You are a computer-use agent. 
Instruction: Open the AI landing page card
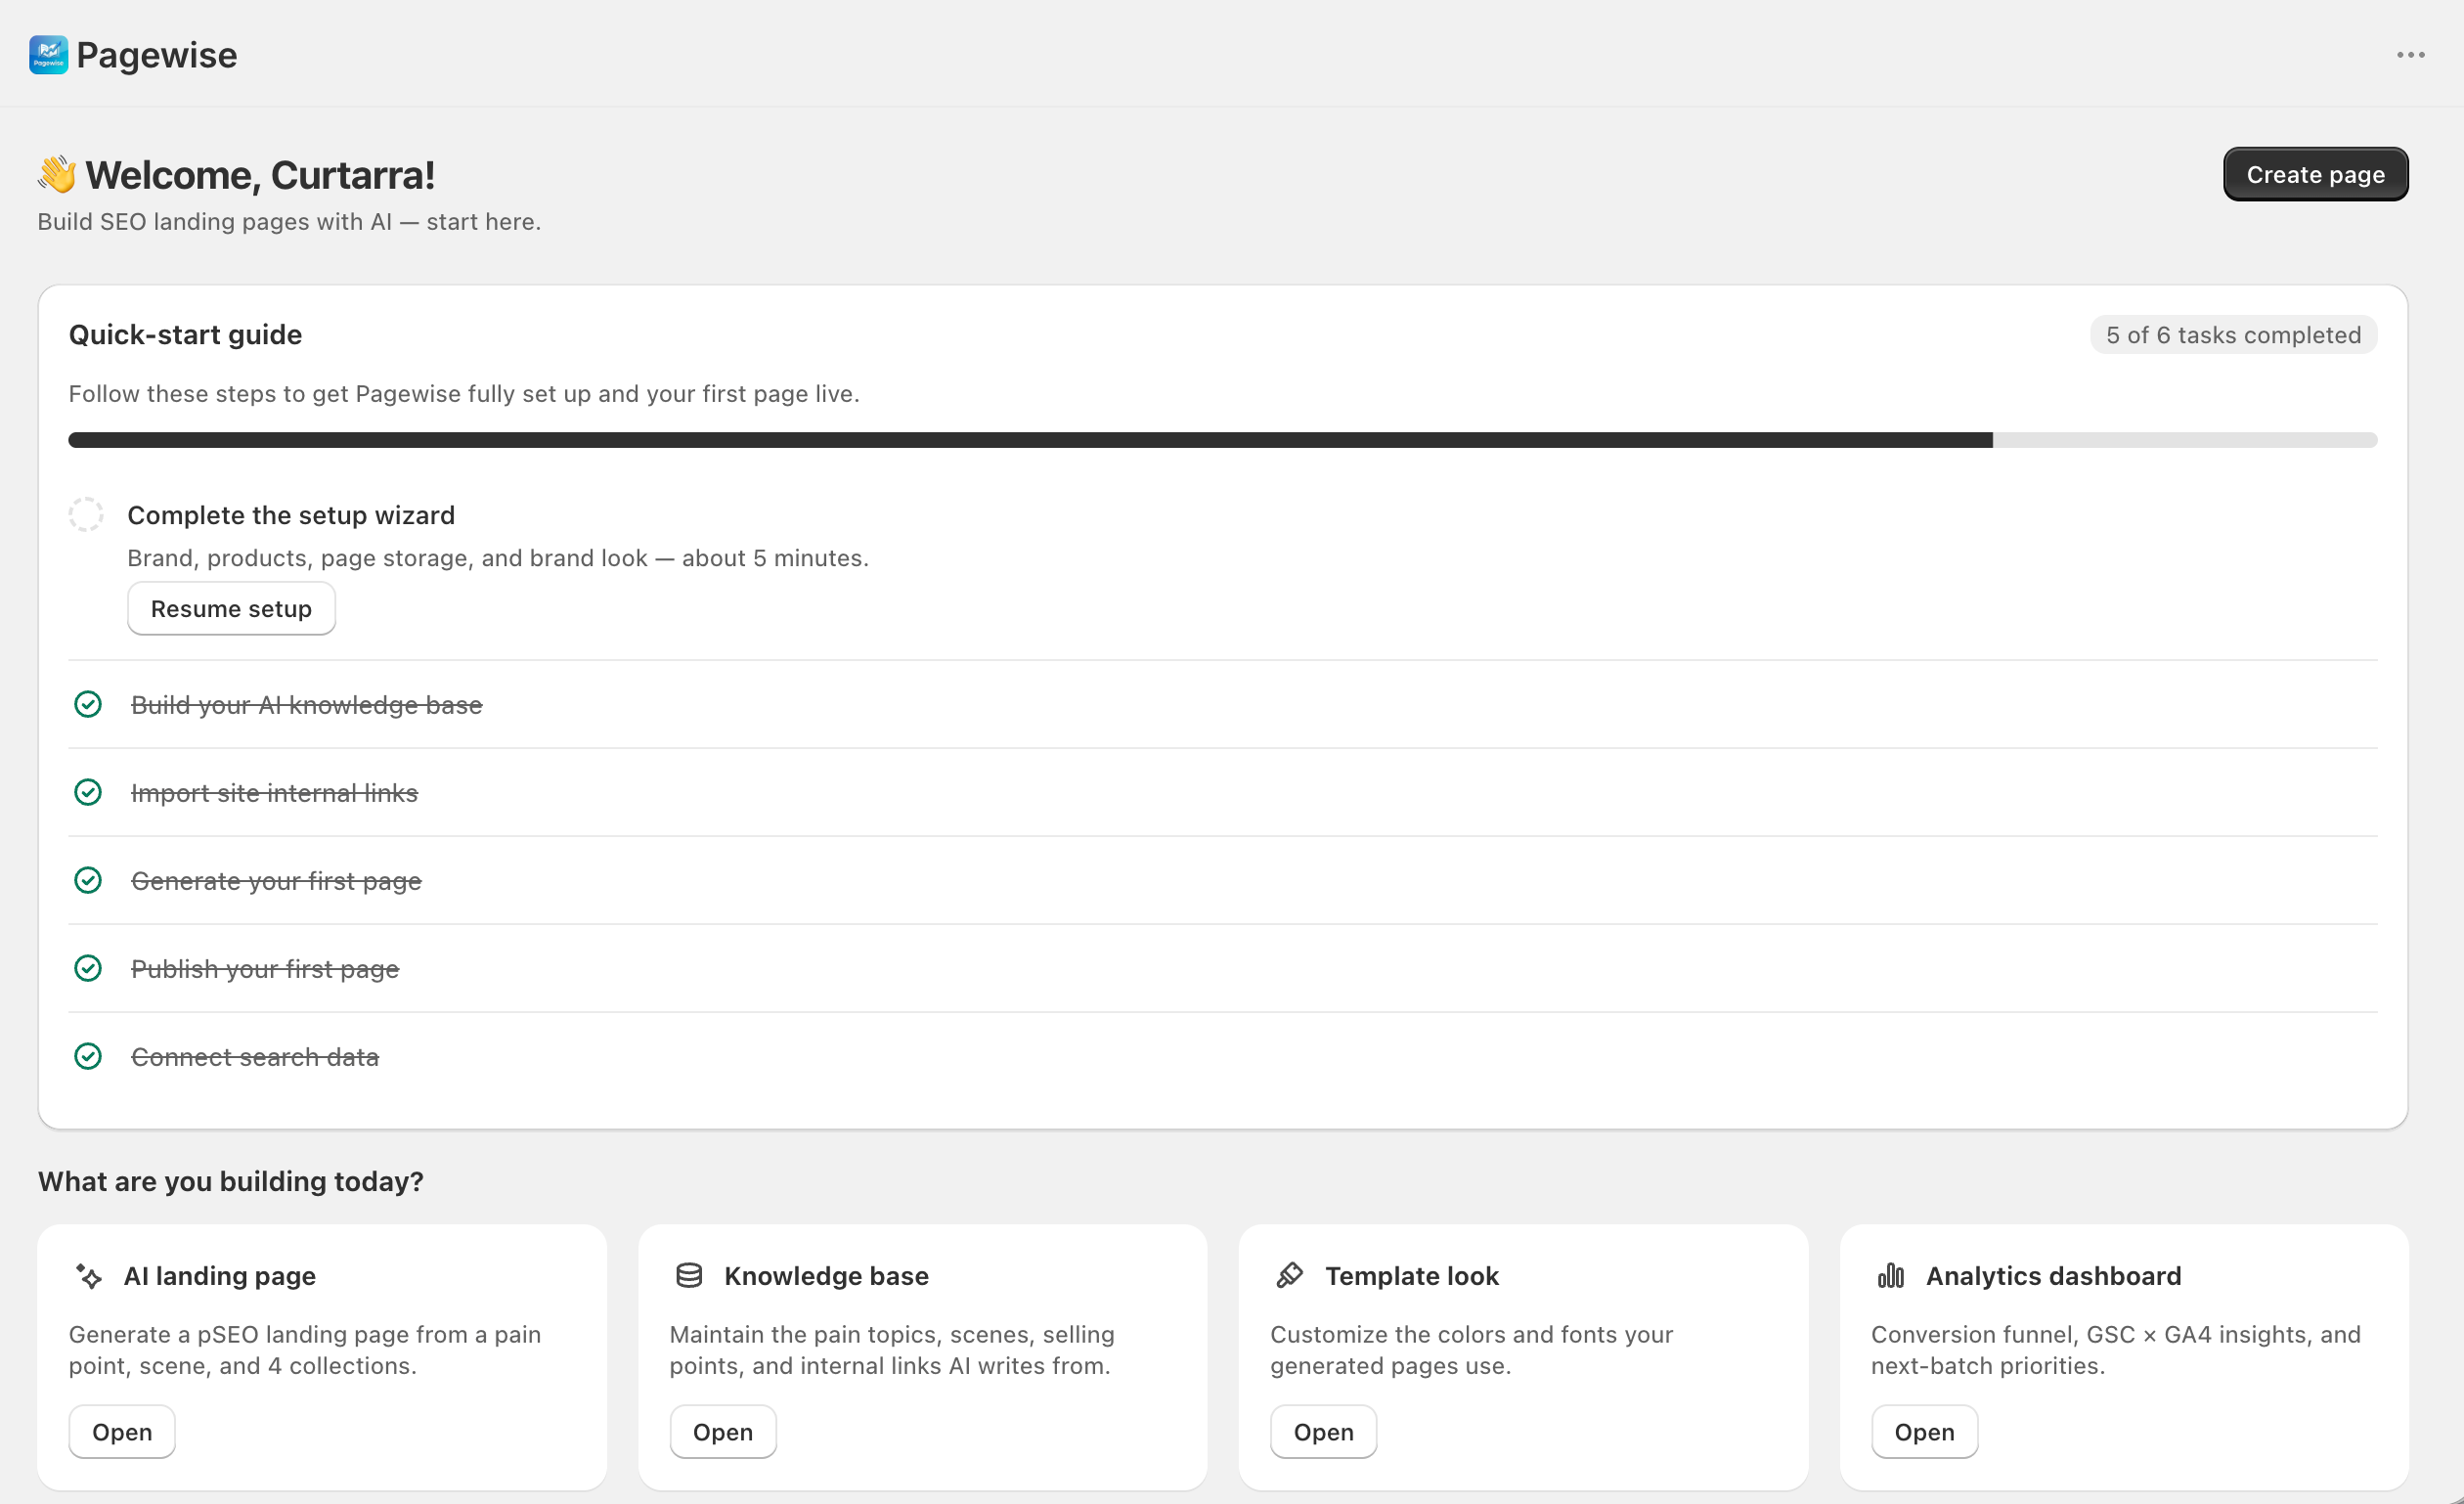pos(122,1432)
